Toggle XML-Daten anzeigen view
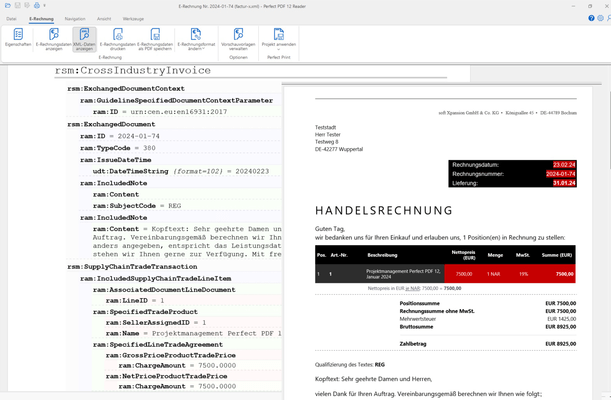The width and height of the screenshot is (611, 400). [x=85, y=39]
